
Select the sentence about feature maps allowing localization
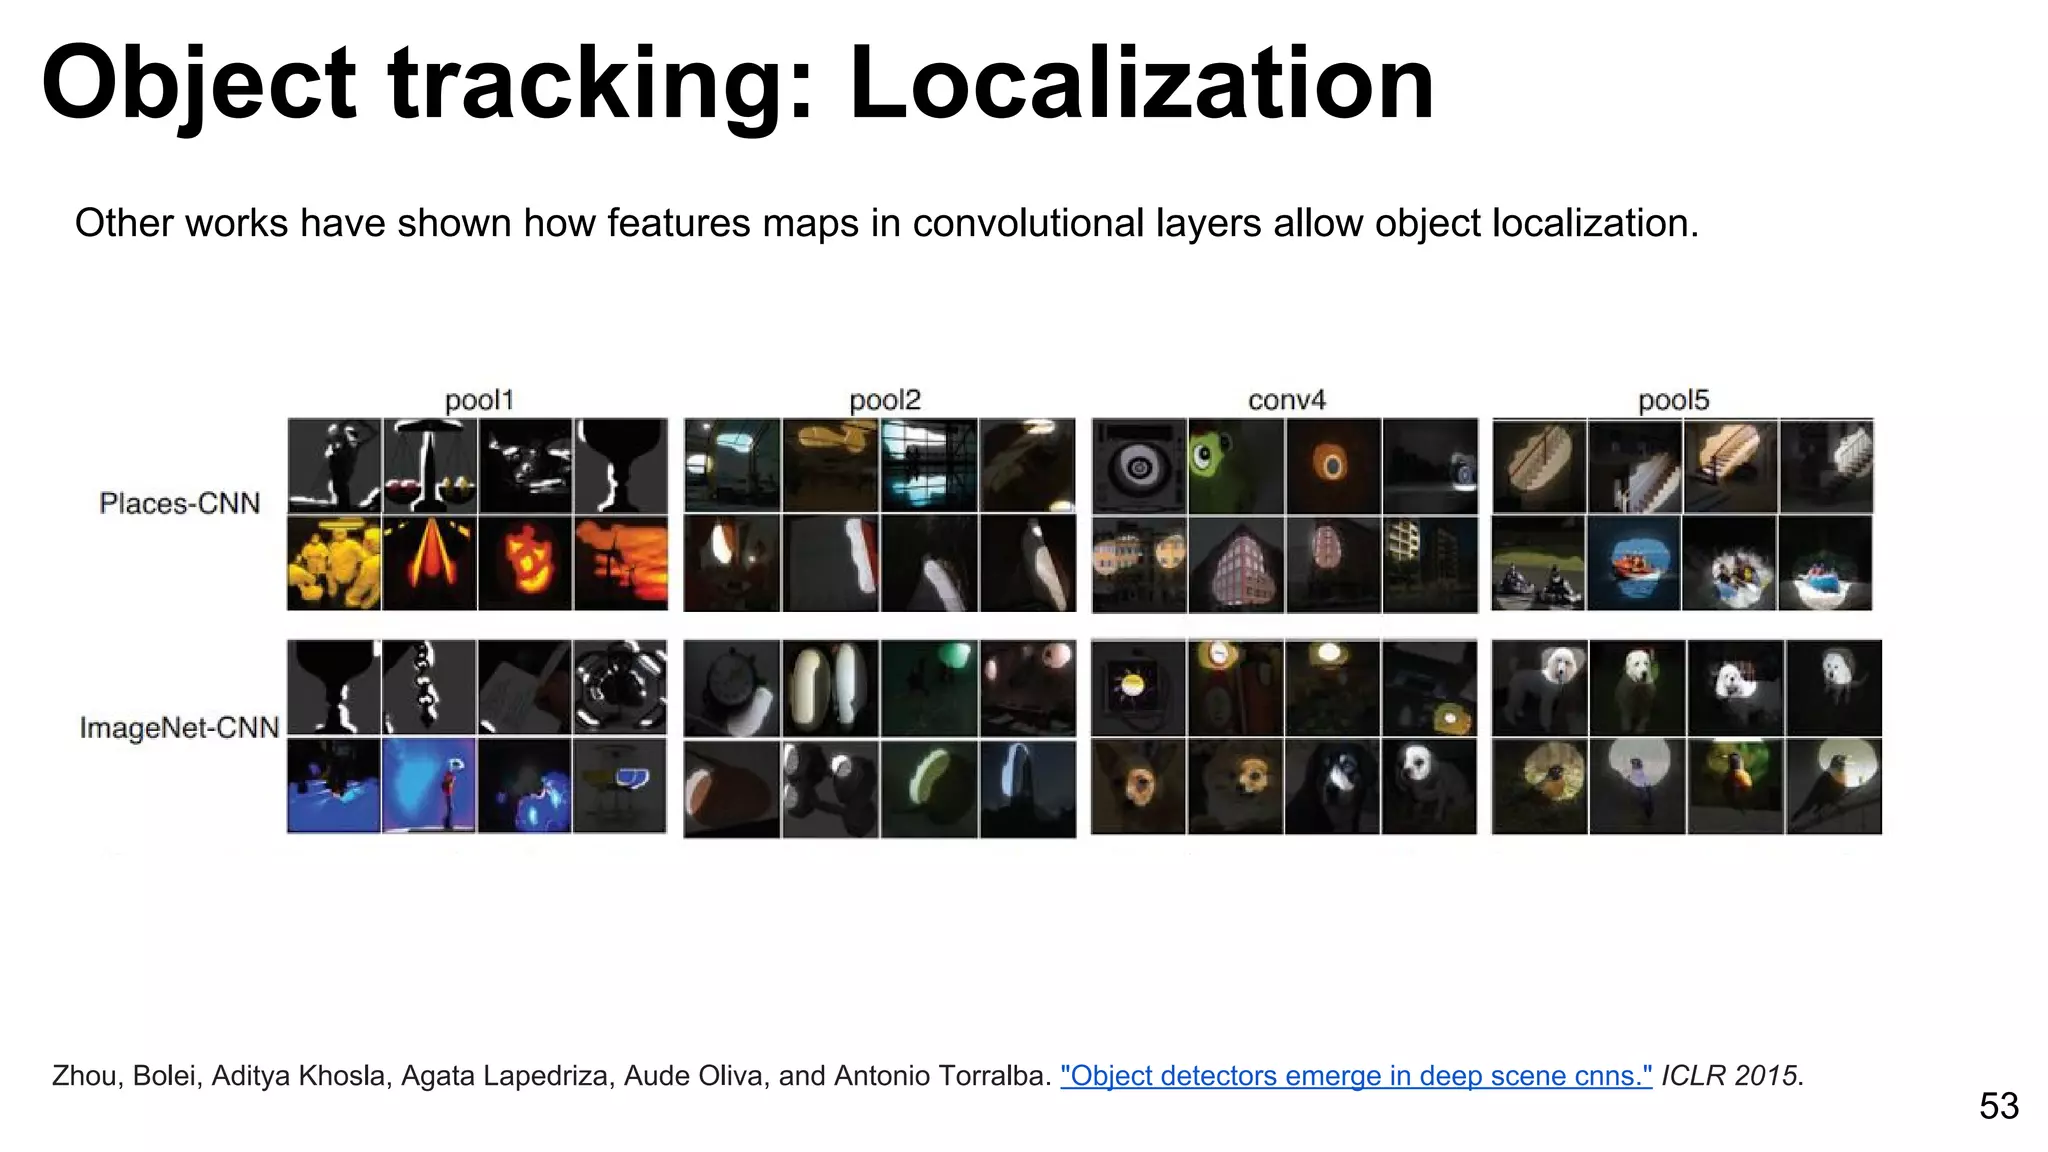(887, 223)
